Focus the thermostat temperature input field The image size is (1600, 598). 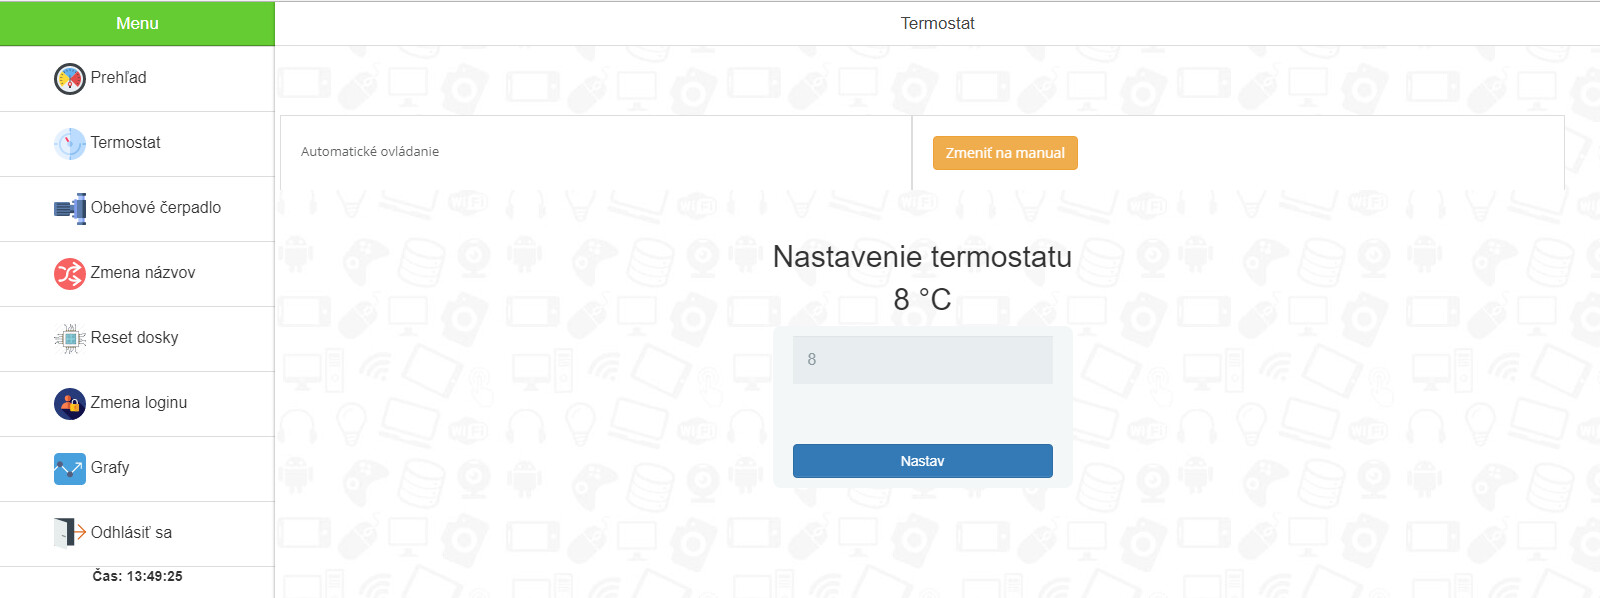click(x=922, y=360)
